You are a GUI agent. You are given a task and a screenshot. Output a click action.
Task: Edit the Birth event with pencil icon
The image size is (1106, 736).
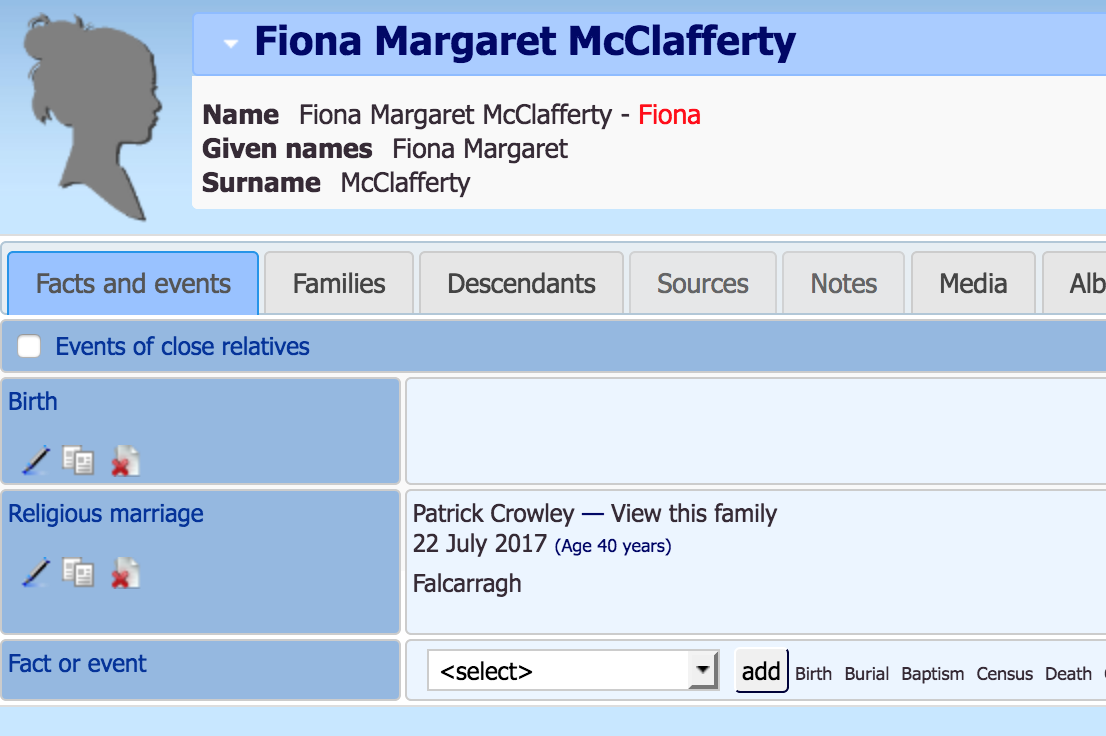click(x=36, y=461)
